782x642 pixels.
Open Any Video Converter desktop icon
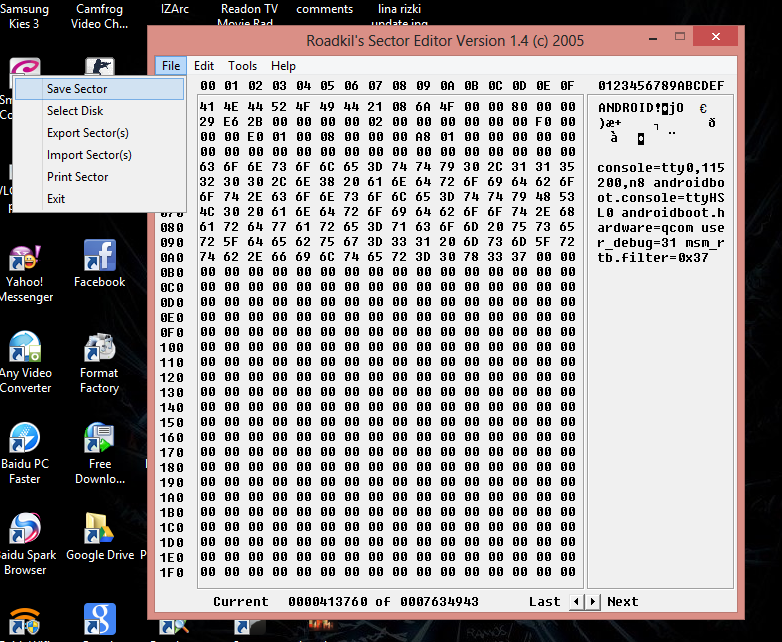pos(25,363)
